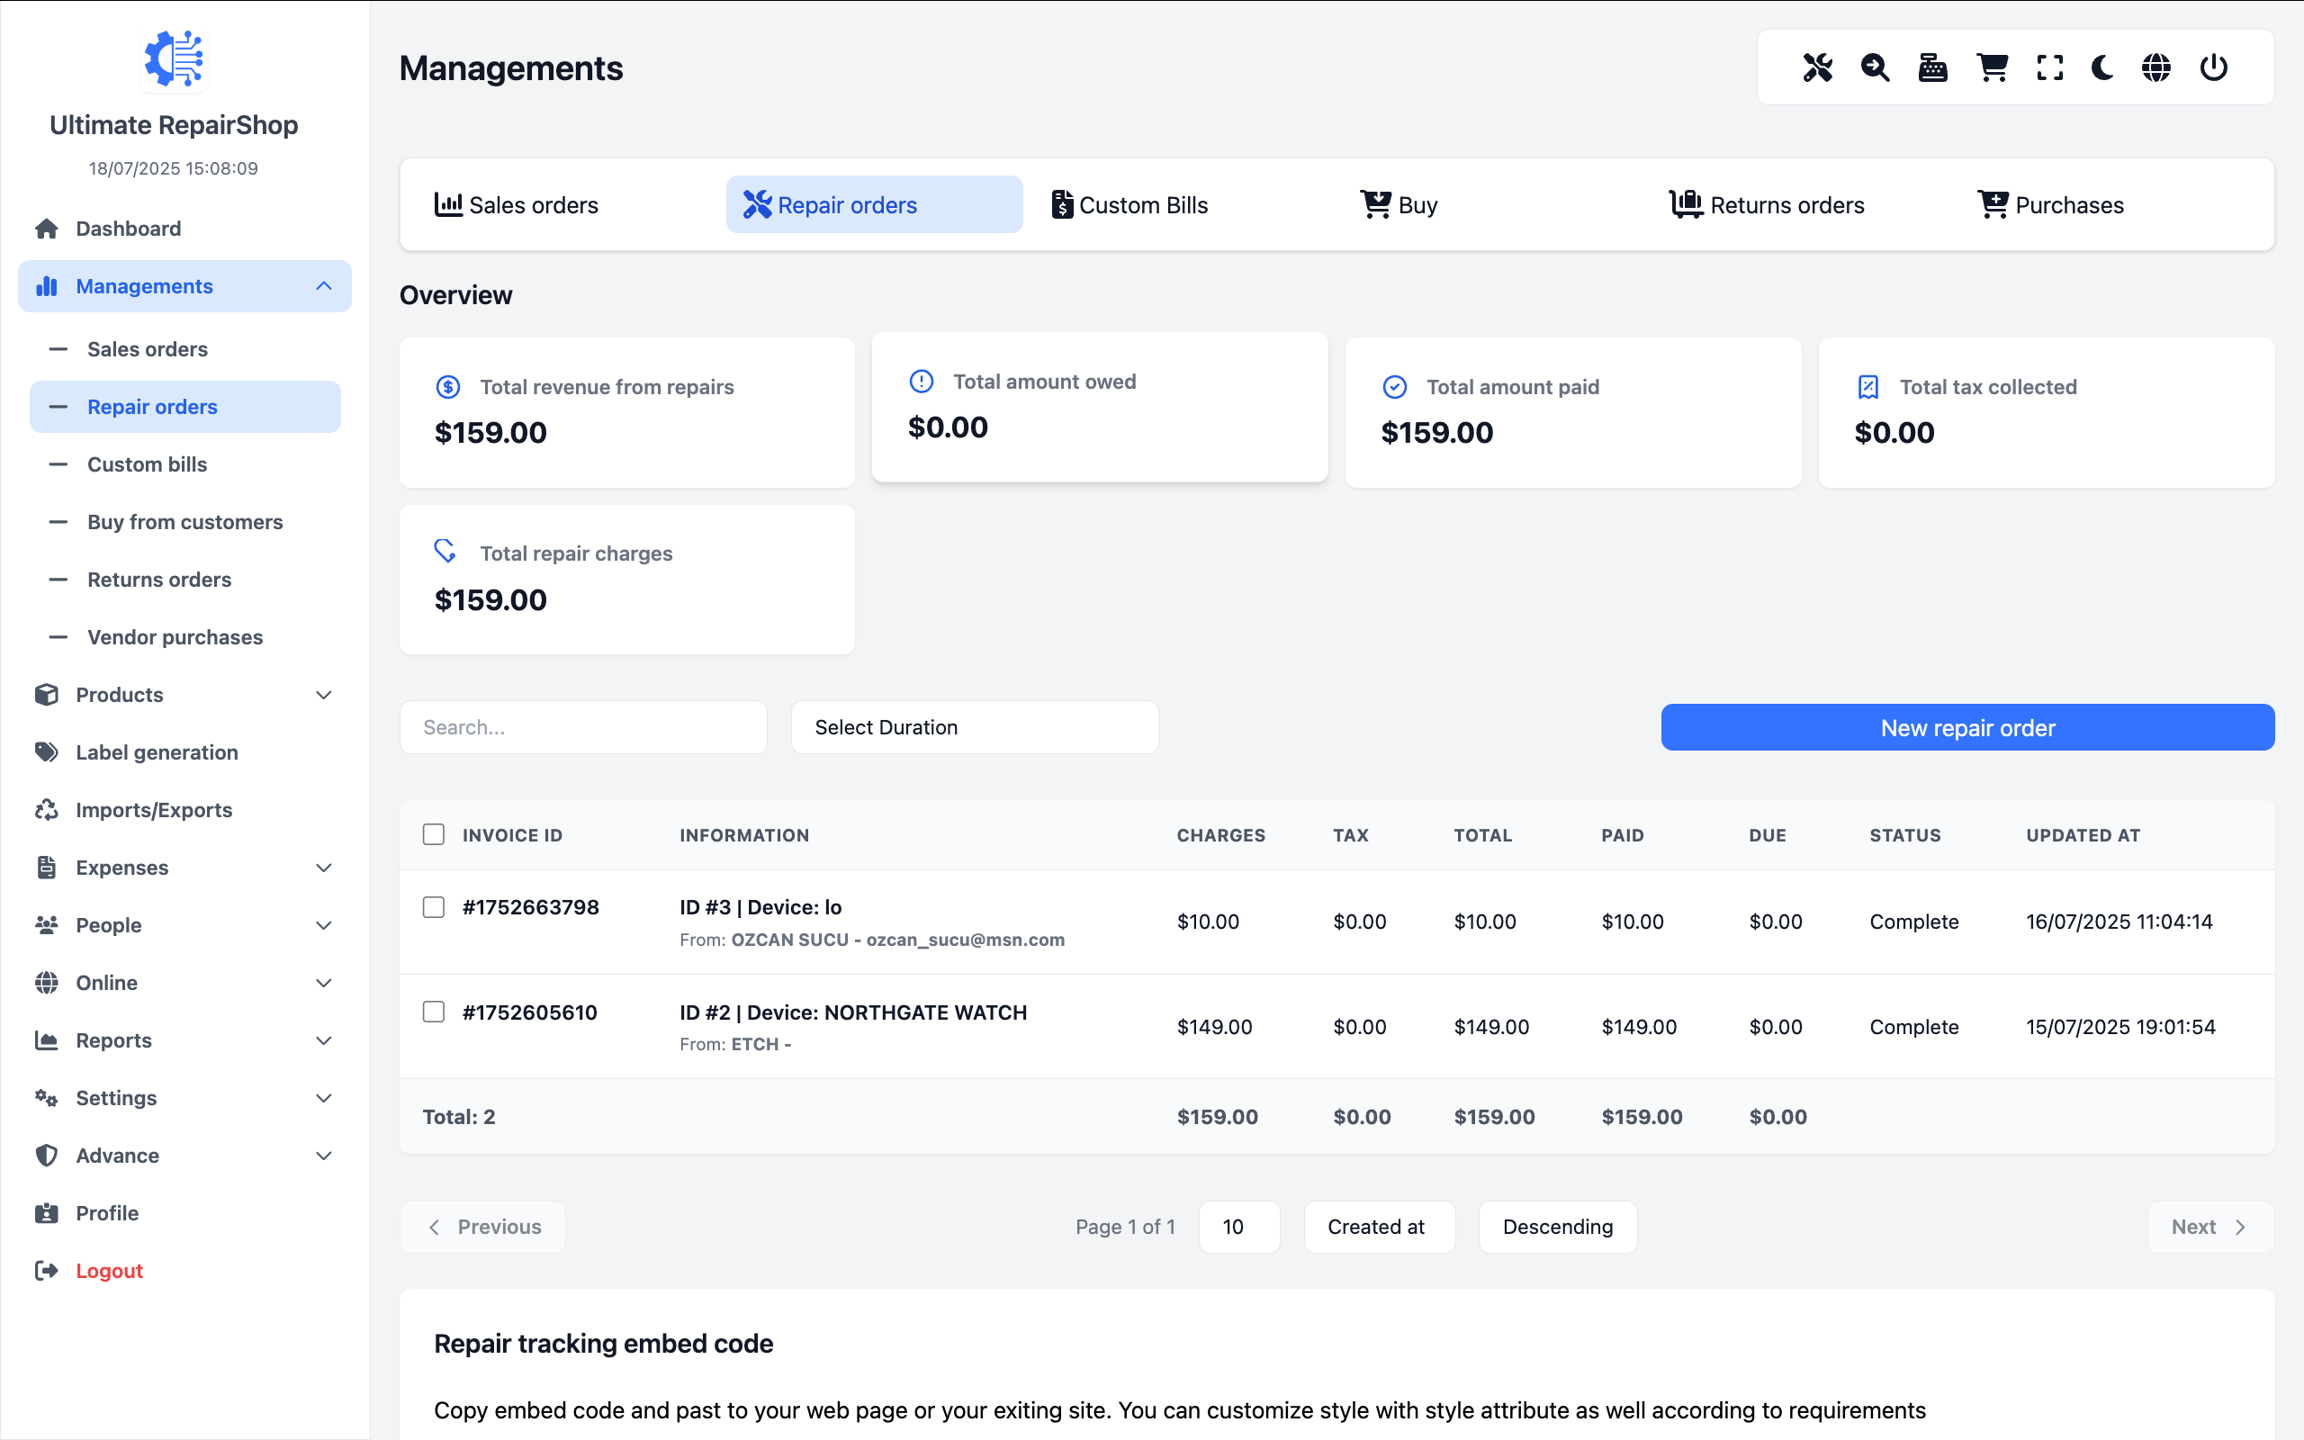Expand the Products sidebar menu
The image size is (2304, 1440).
coord(184,694)
